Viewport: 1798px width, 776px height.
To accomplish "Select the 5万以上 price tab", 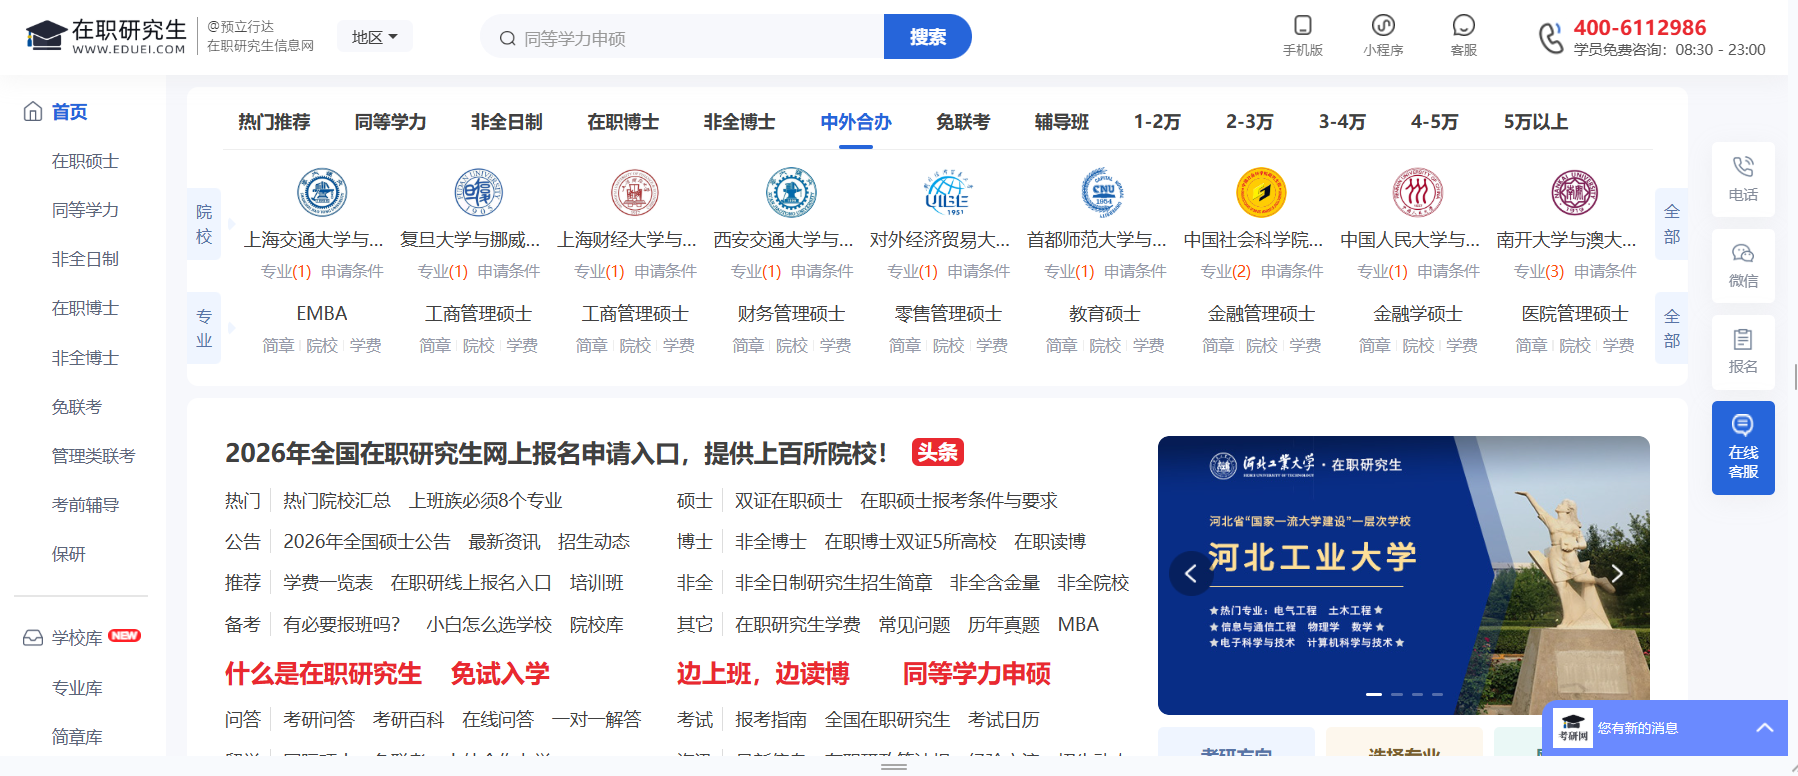I will [1535, 122].
